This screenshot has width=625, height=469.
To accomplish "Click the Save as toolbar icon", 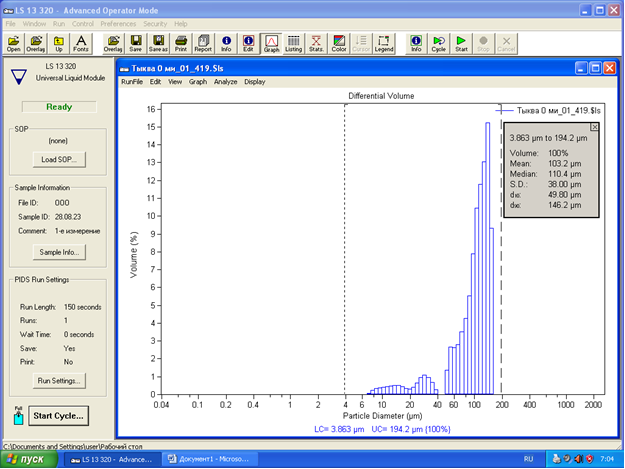I will click(158, 41).
